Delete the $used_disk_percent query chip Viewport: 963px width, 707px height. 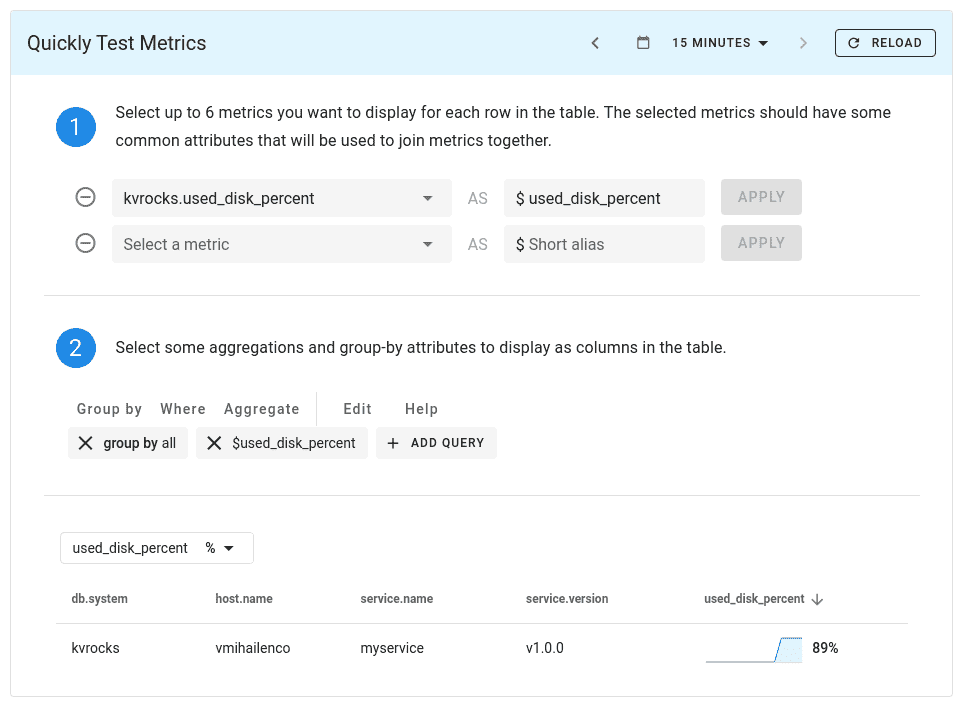pos(214,443)
